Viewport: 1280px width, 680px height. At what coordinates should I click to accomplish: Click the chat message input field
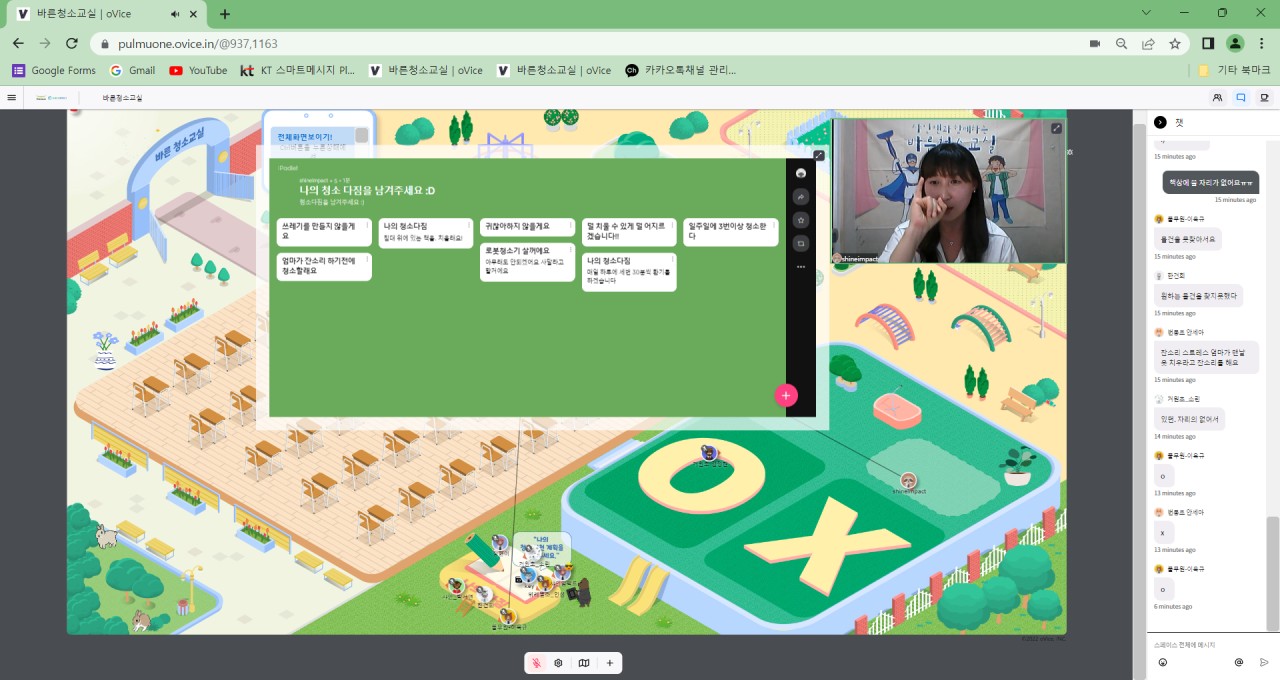coord(1205,645)
